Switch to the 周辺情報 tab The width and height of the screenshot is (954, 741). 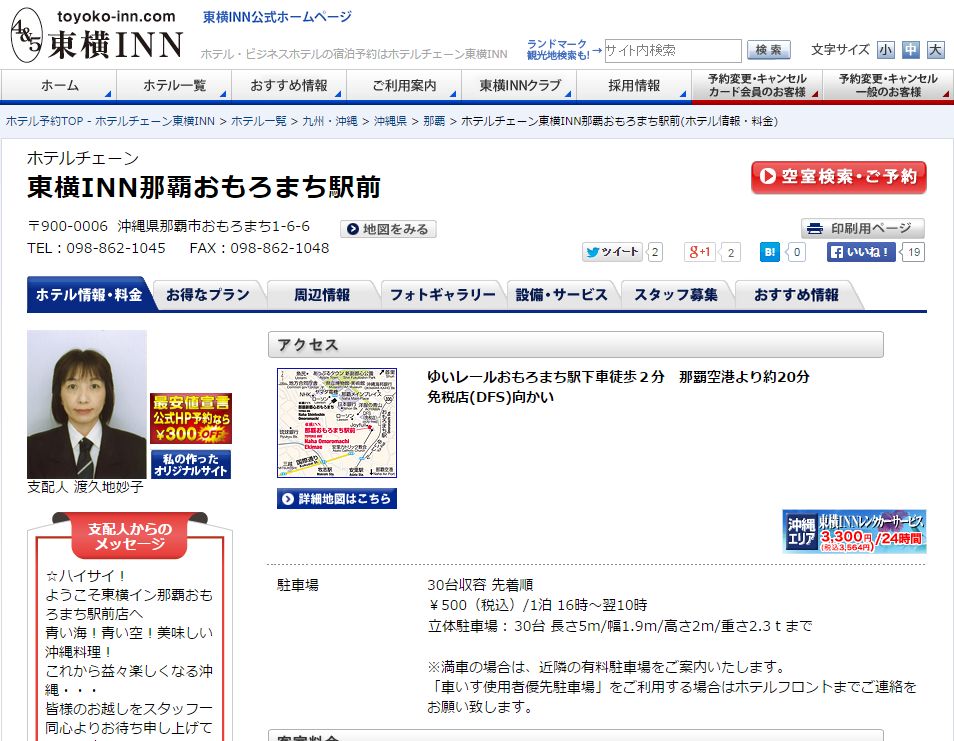[x=322, y=295]
